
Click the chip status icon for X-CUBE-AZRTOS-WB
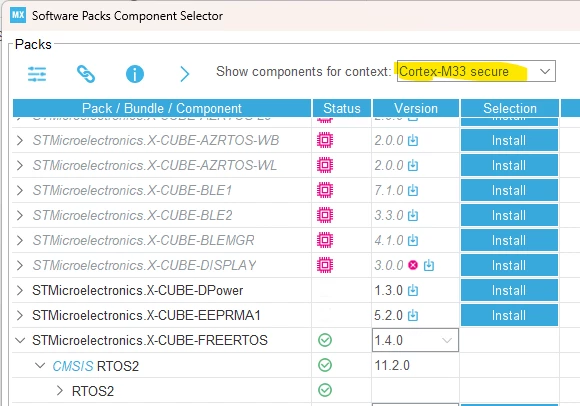tap(325, 140)
